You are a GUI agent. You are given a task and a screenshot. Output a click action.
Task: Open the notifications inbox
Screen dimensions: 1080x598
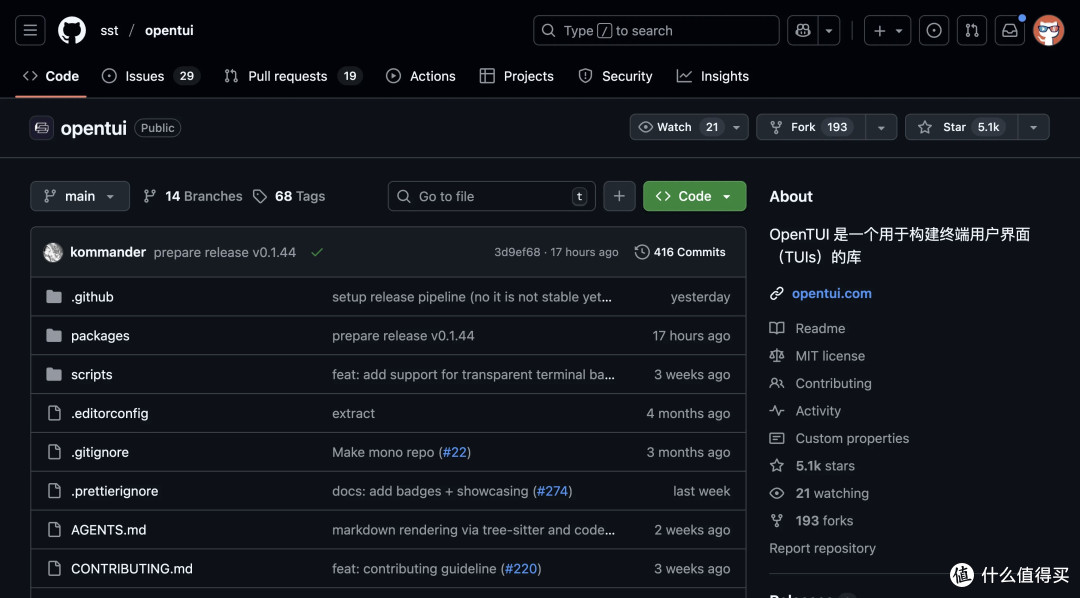1010,30
